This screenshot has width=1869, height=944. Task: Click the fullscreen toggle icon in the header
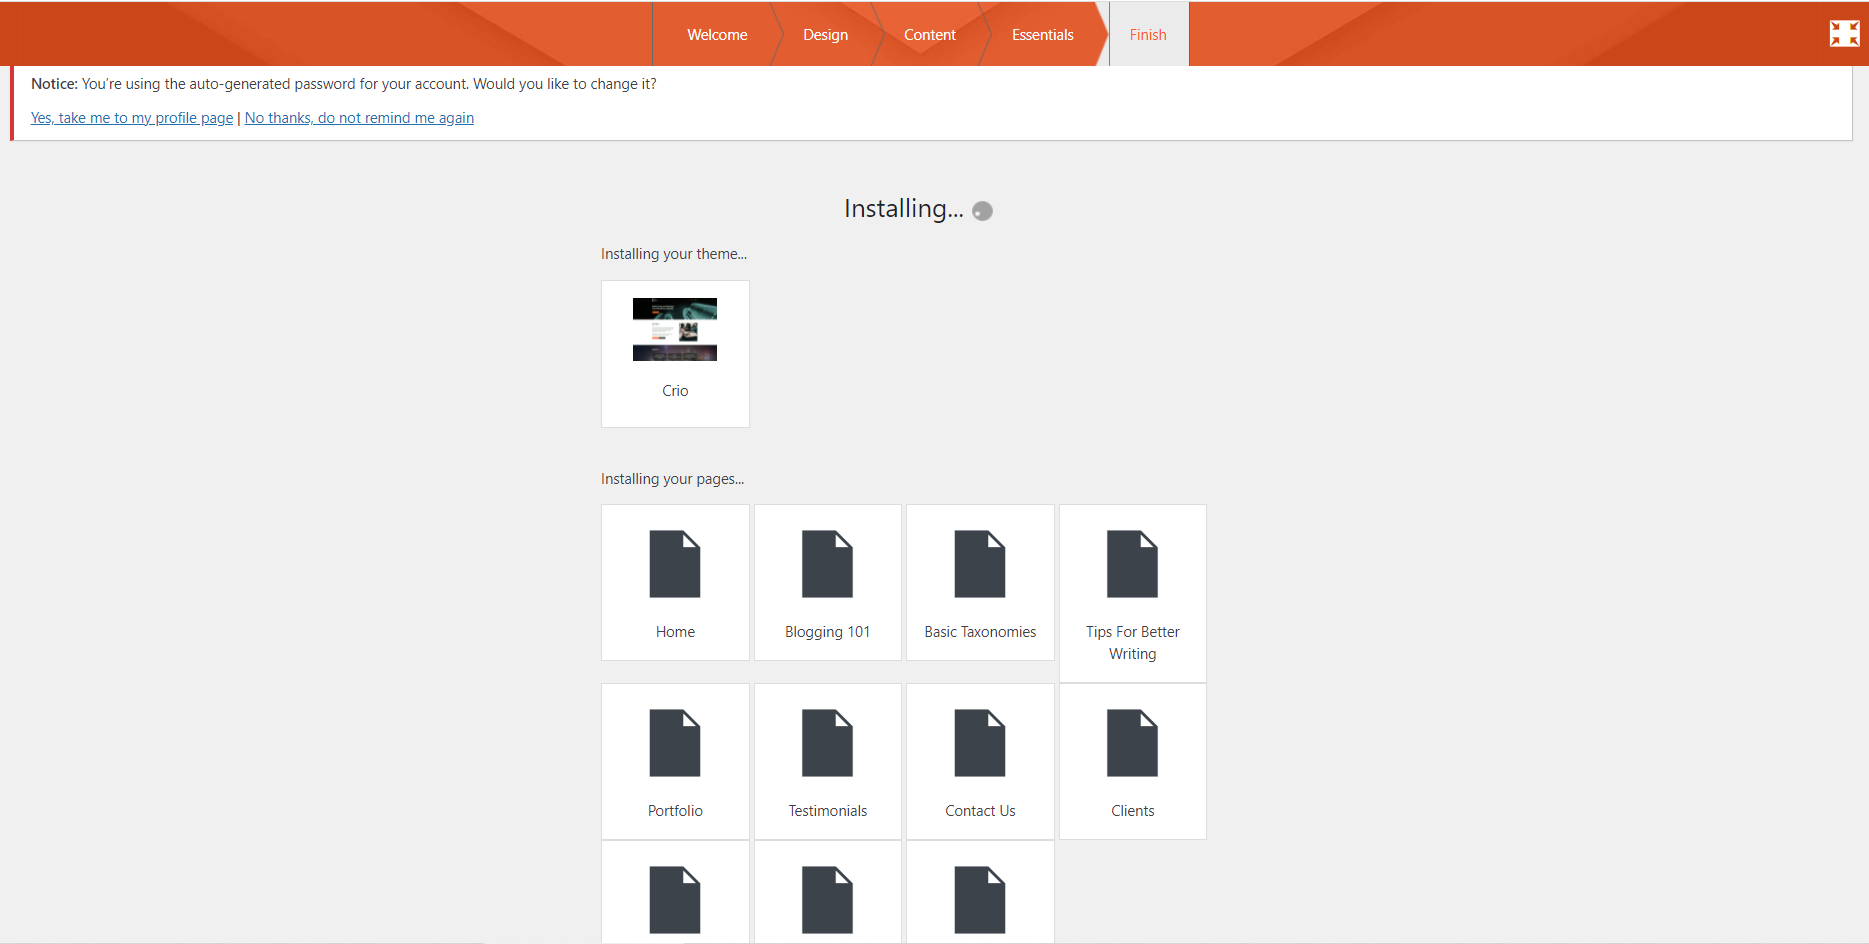point(1844,33)
